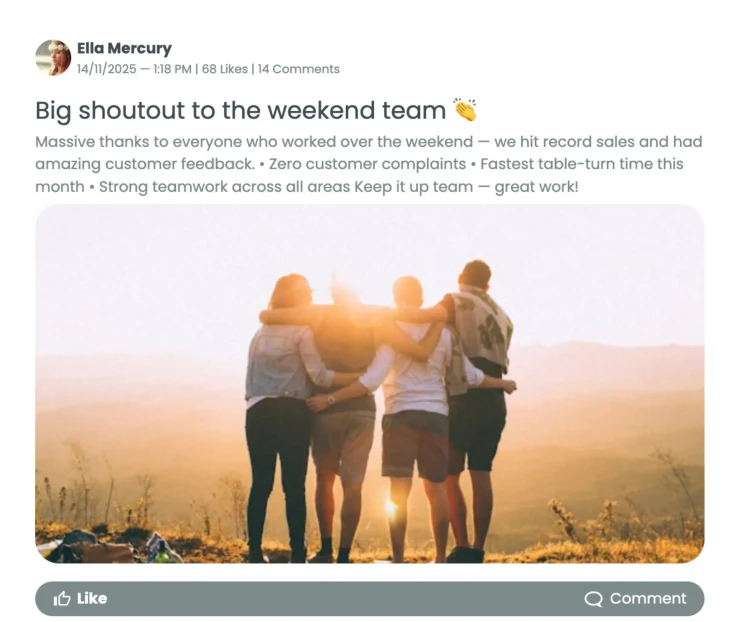
Task: Click the speech bubble Comment icon
Action: pos(593,599)
